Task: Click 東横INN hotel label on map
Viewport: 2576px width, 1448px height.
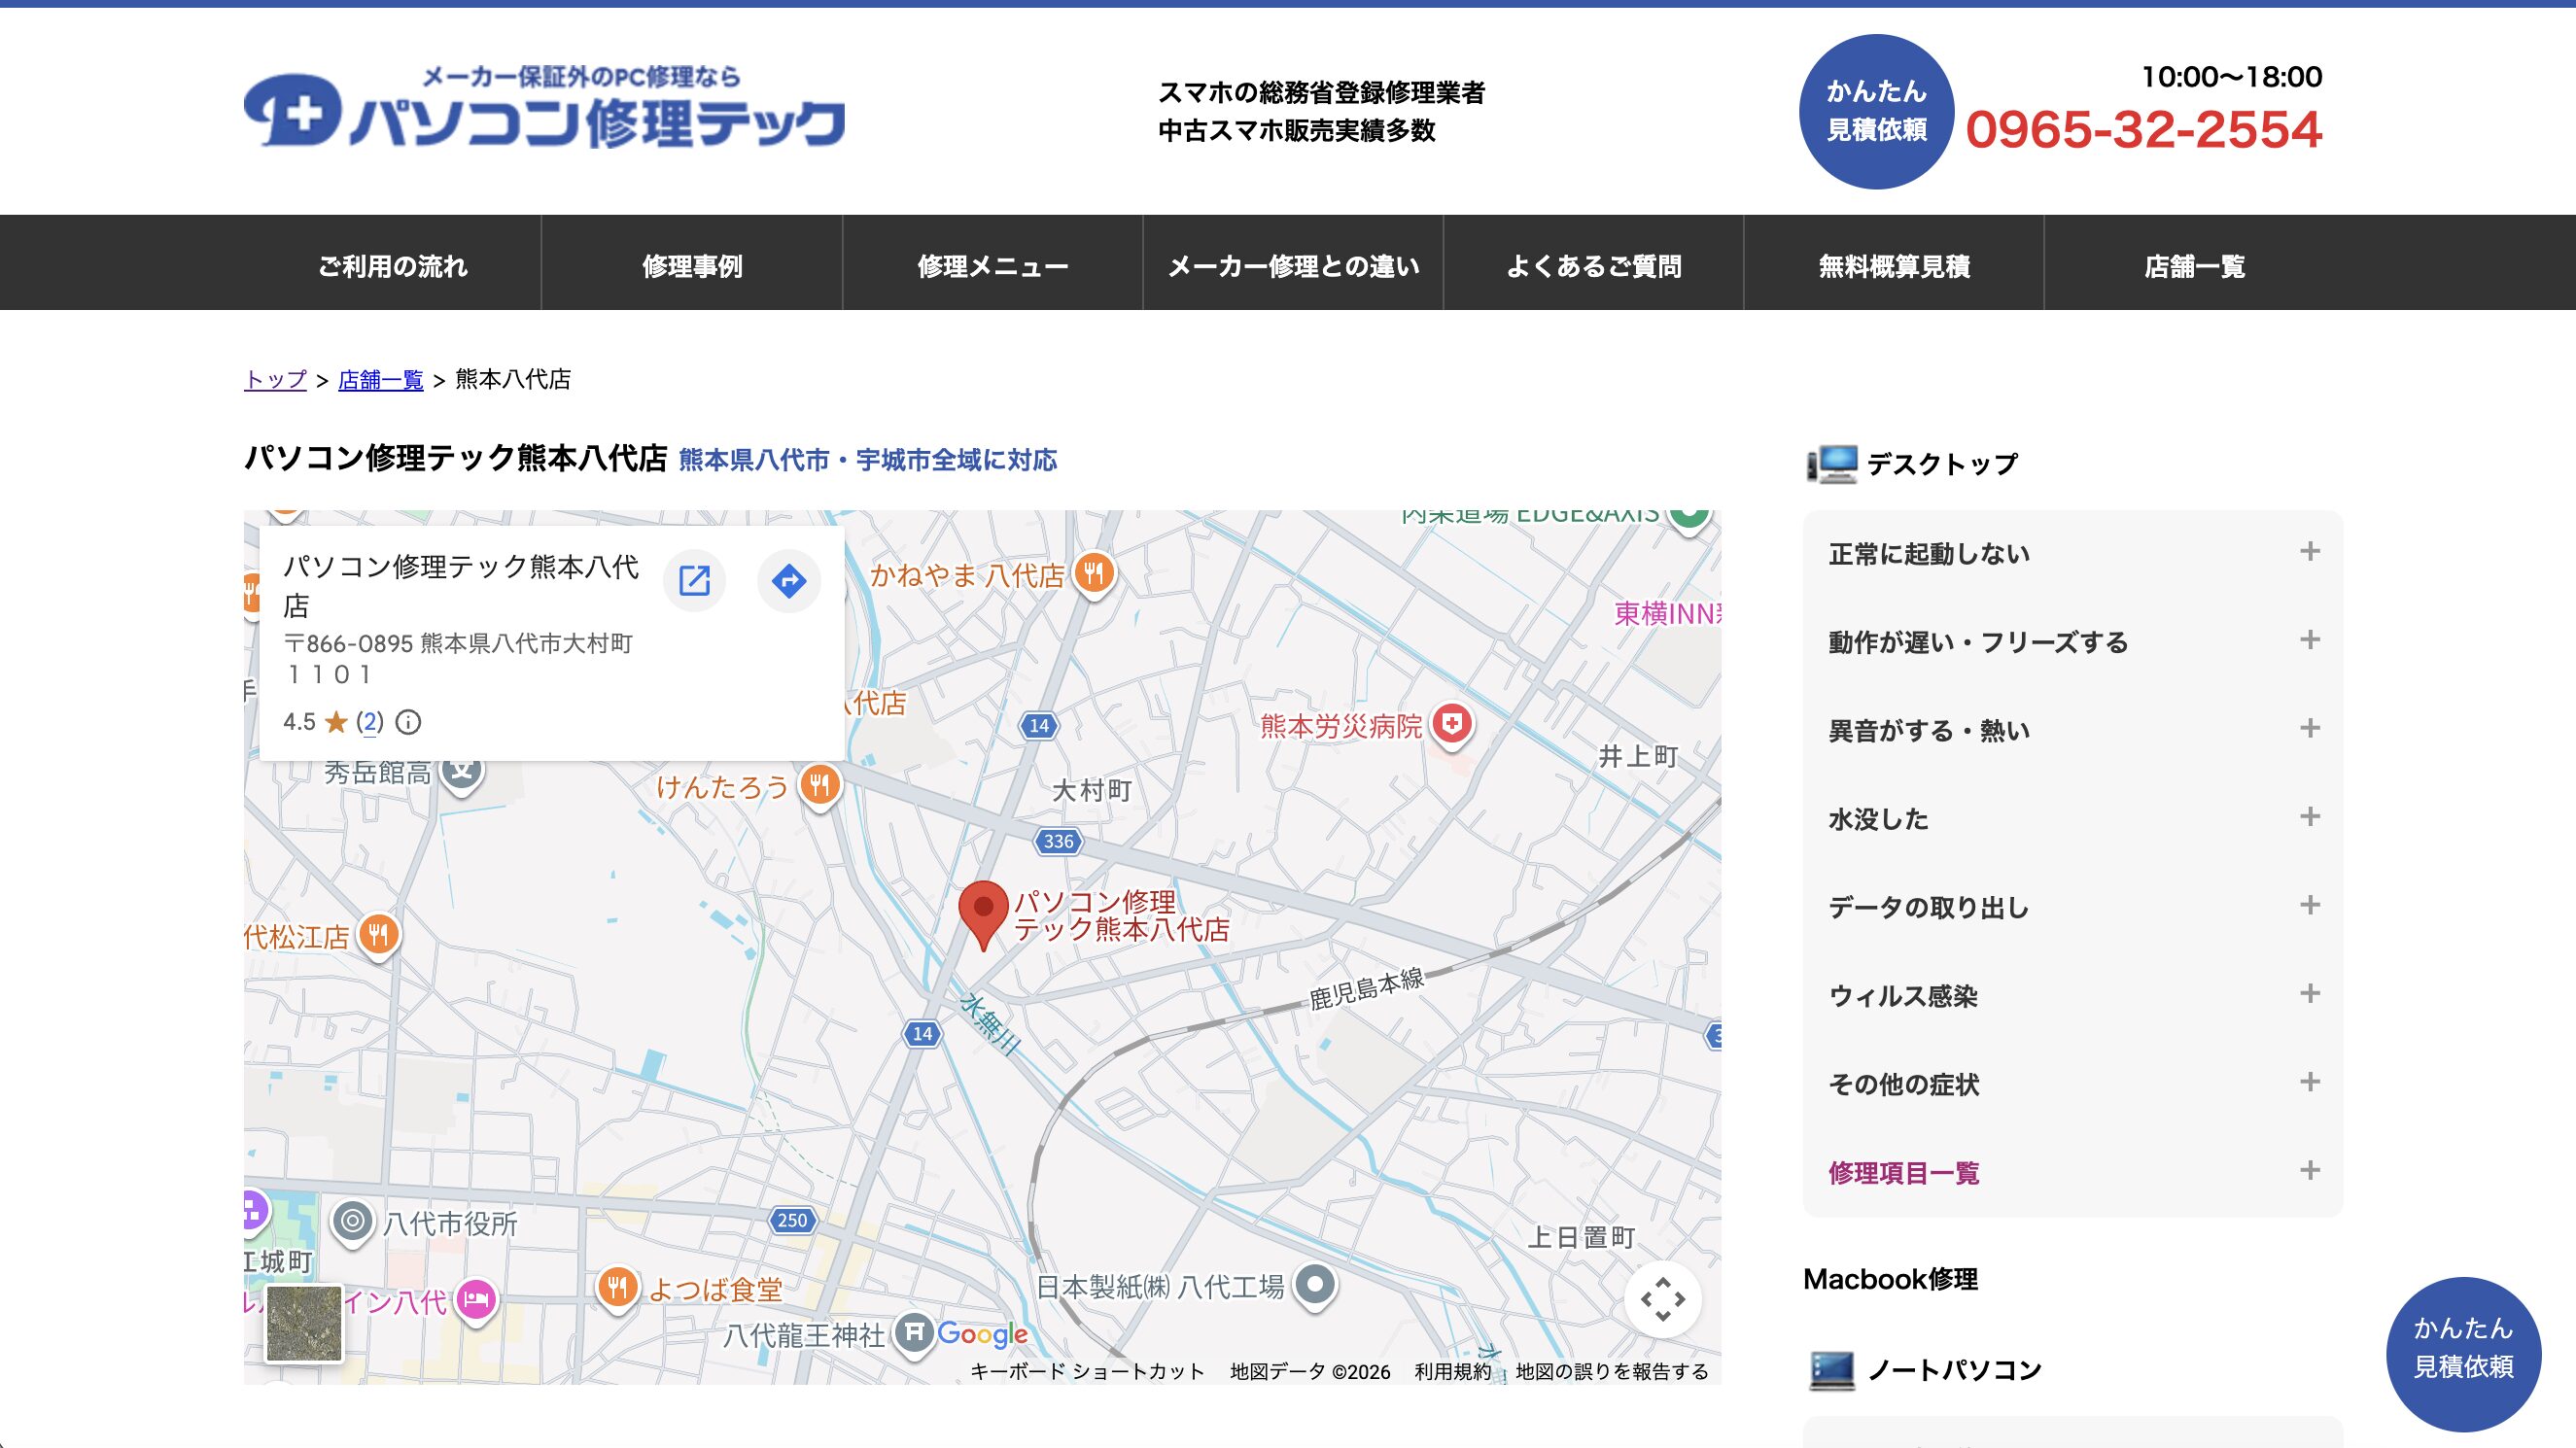Action: (1667, 613)
